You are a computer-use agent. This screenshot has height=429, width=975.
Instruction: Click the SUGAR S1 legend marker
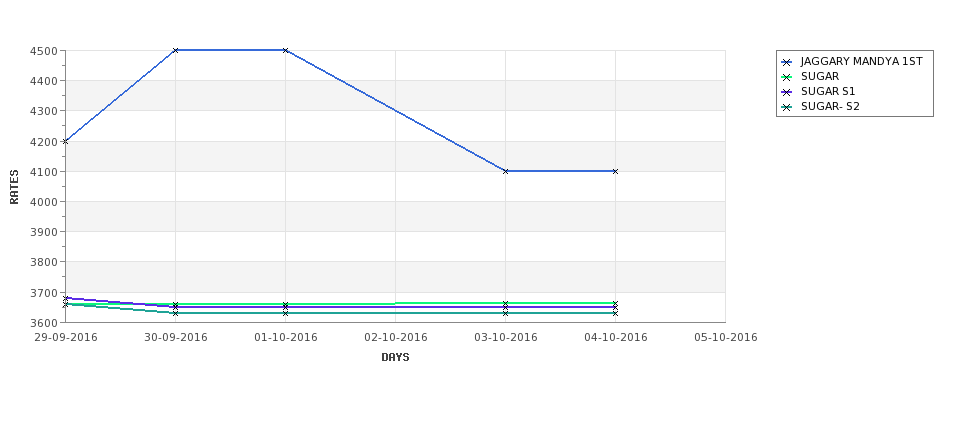tap(787, 92)
